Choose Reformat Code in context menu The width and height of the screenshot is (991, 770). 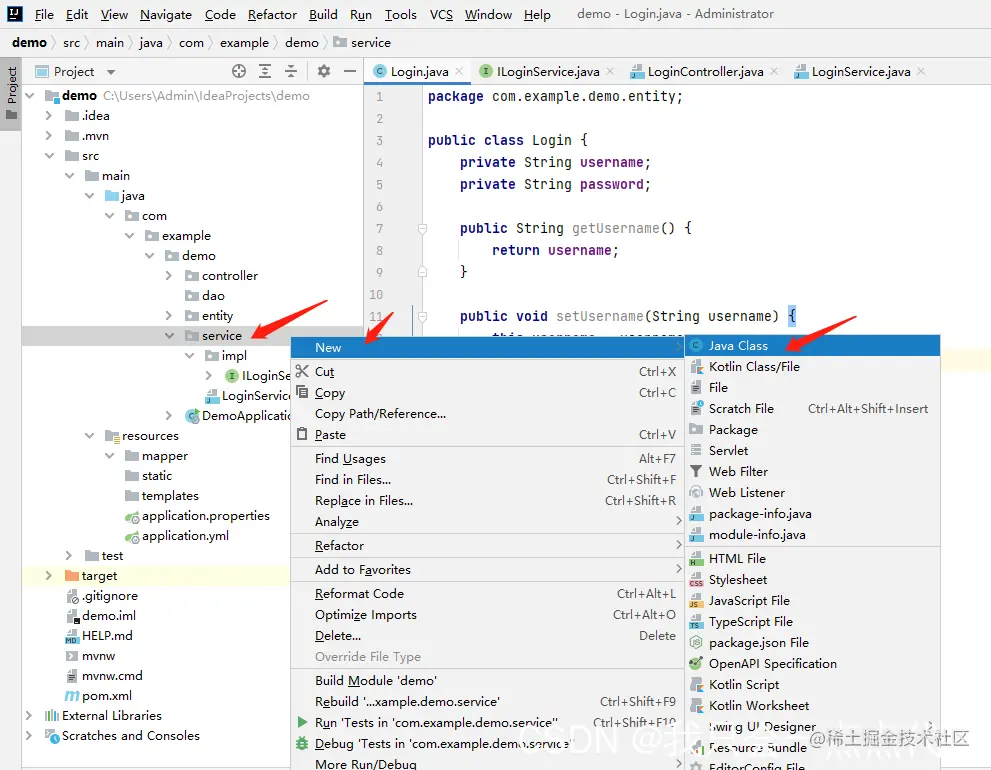point(487,594)
